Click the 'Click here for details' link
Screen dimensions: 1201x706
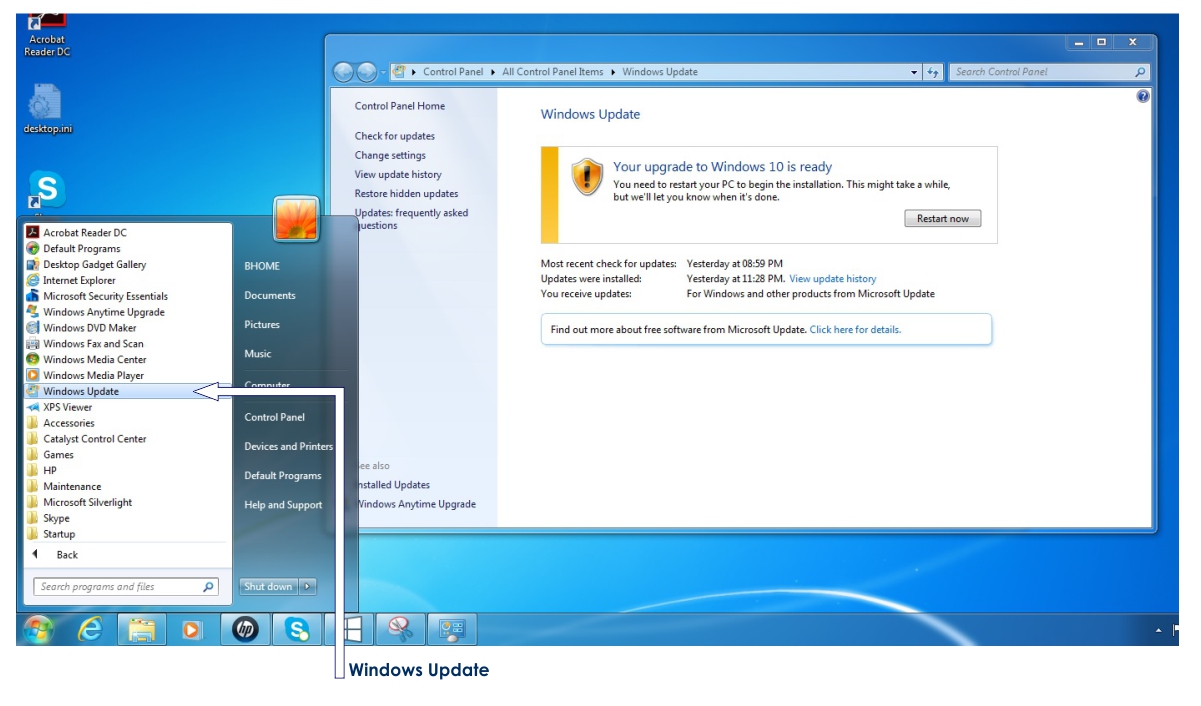[x=855, y=329]
